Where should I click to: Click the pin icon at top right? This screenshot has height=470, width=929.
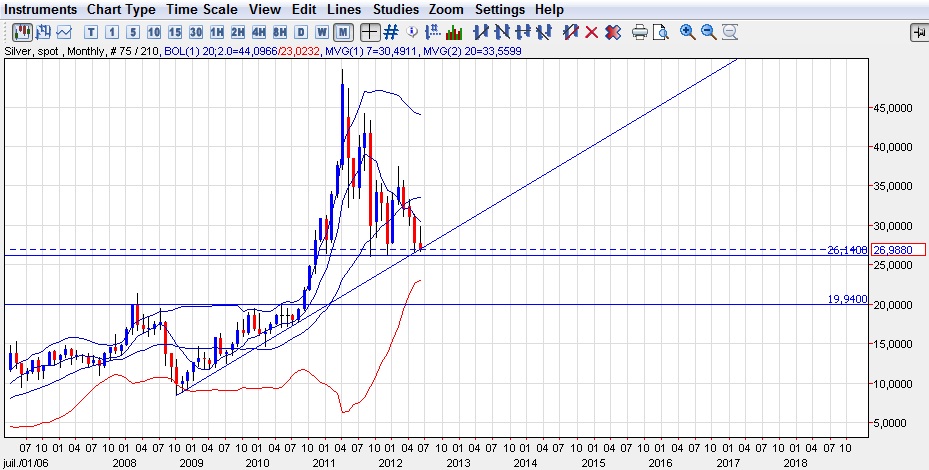(x=918, y=32)
